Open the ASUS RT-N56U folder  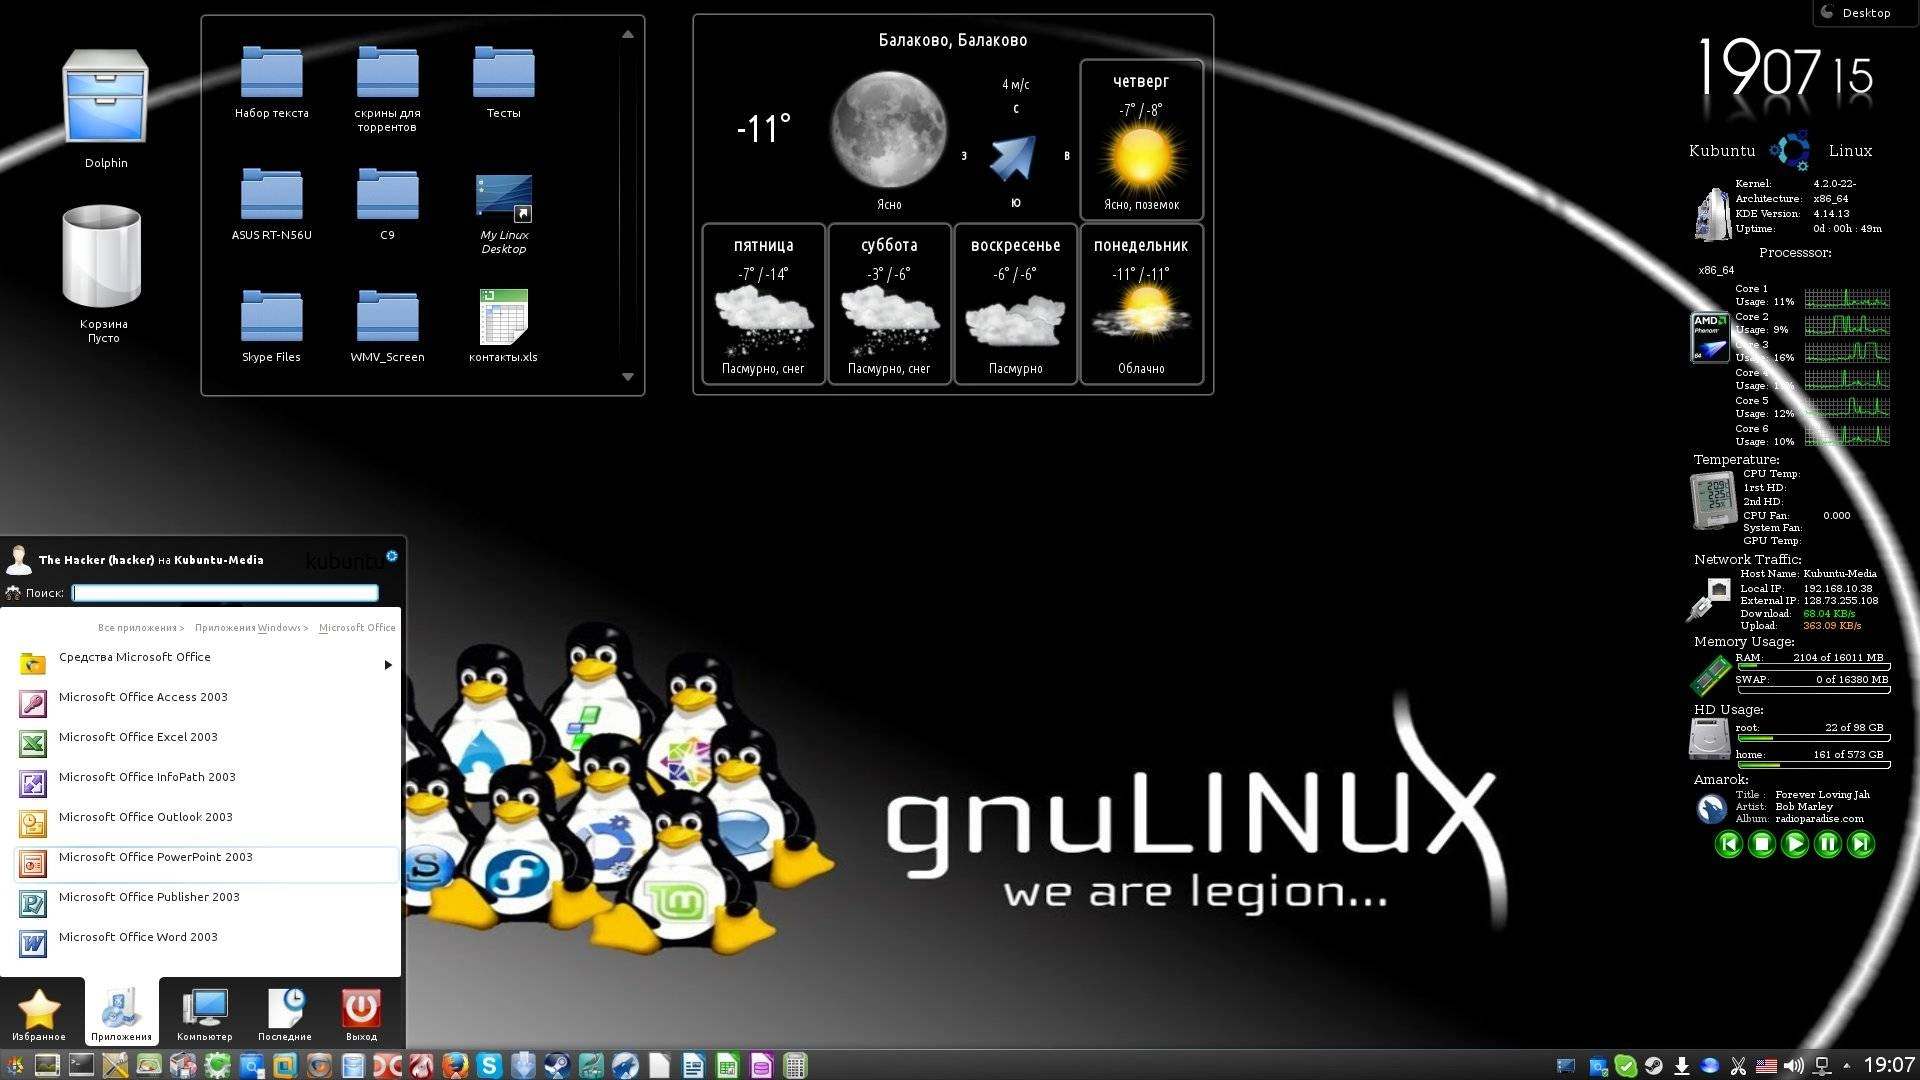(271, 204)
